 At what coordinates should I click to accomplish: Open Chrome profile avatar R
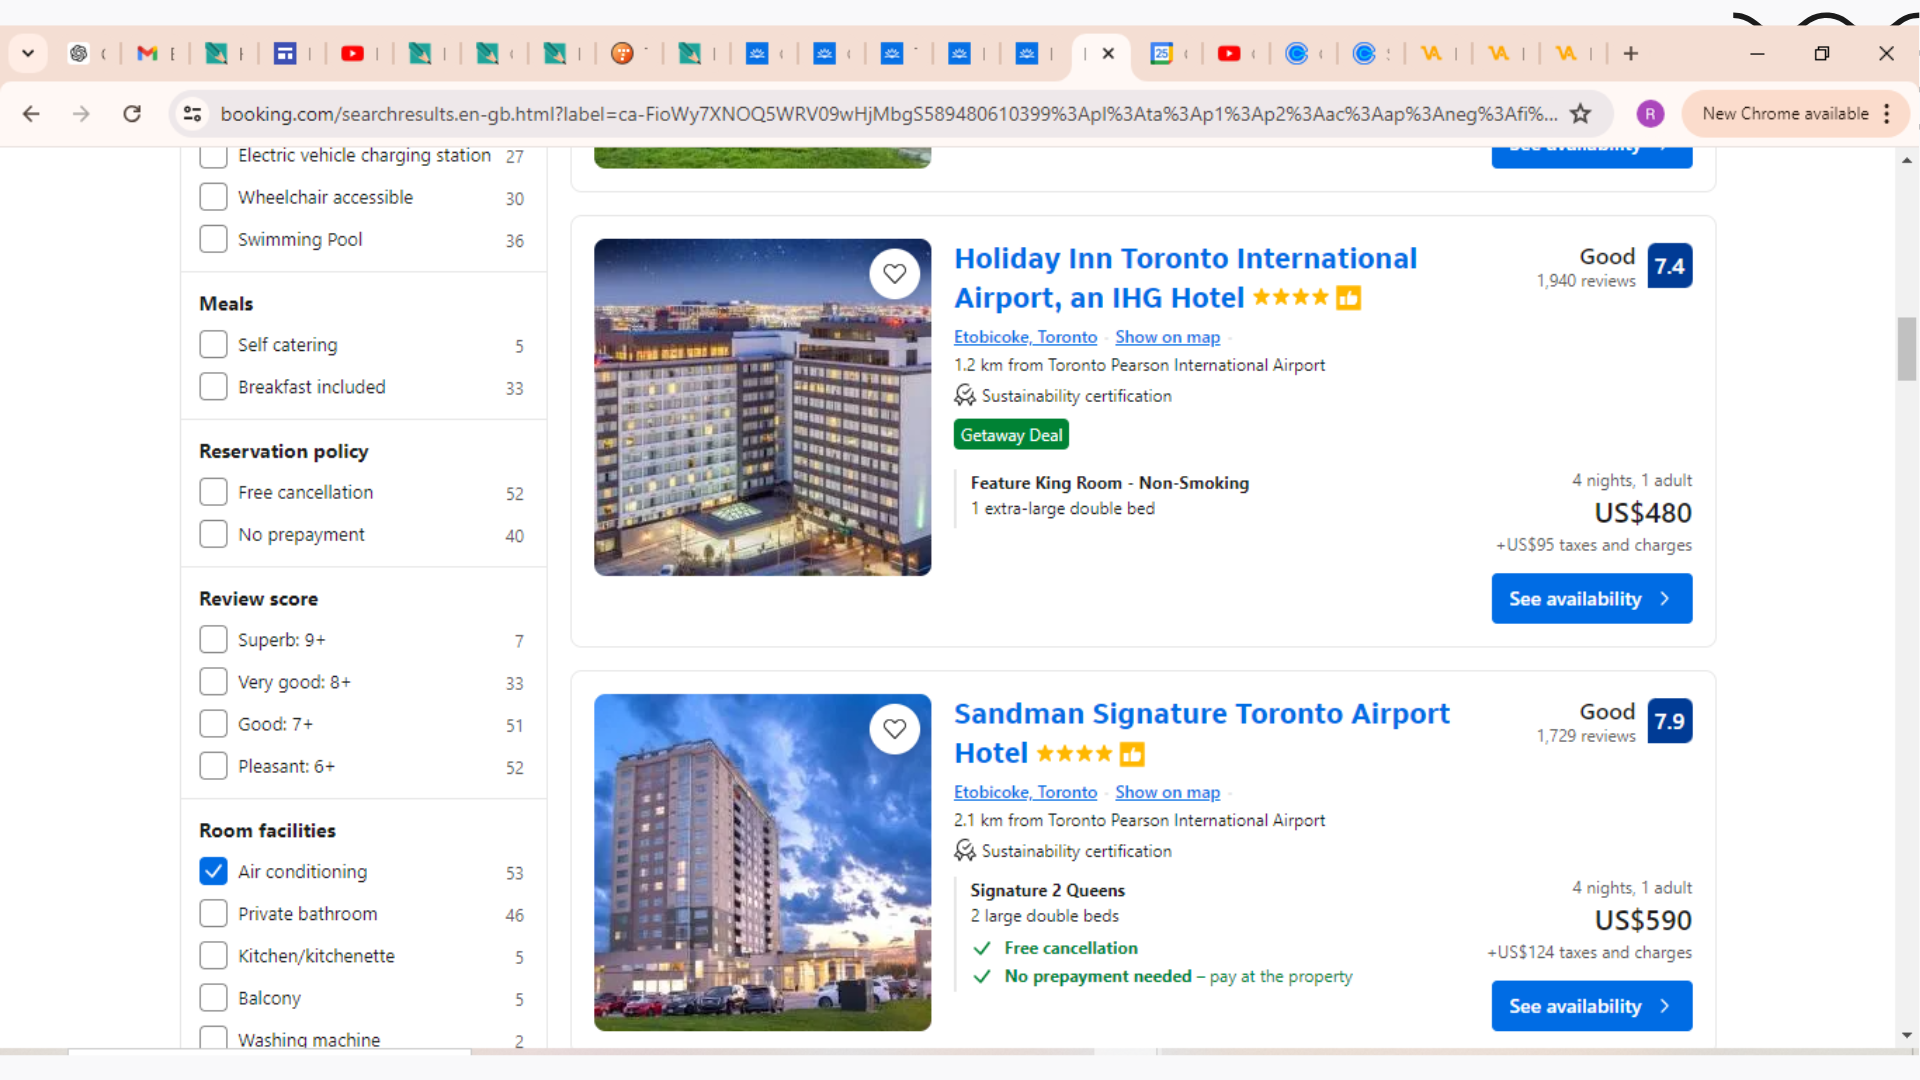pyautogui.click(x=1650, y=114)
